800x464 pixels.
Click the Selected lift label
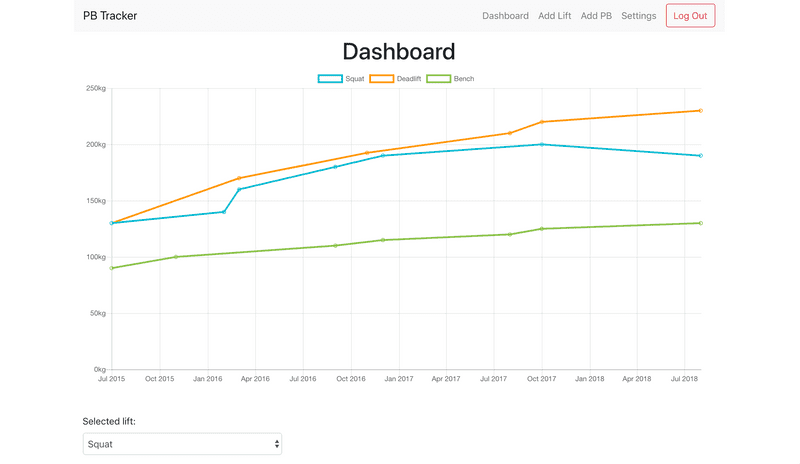click(x=109, y=421)
